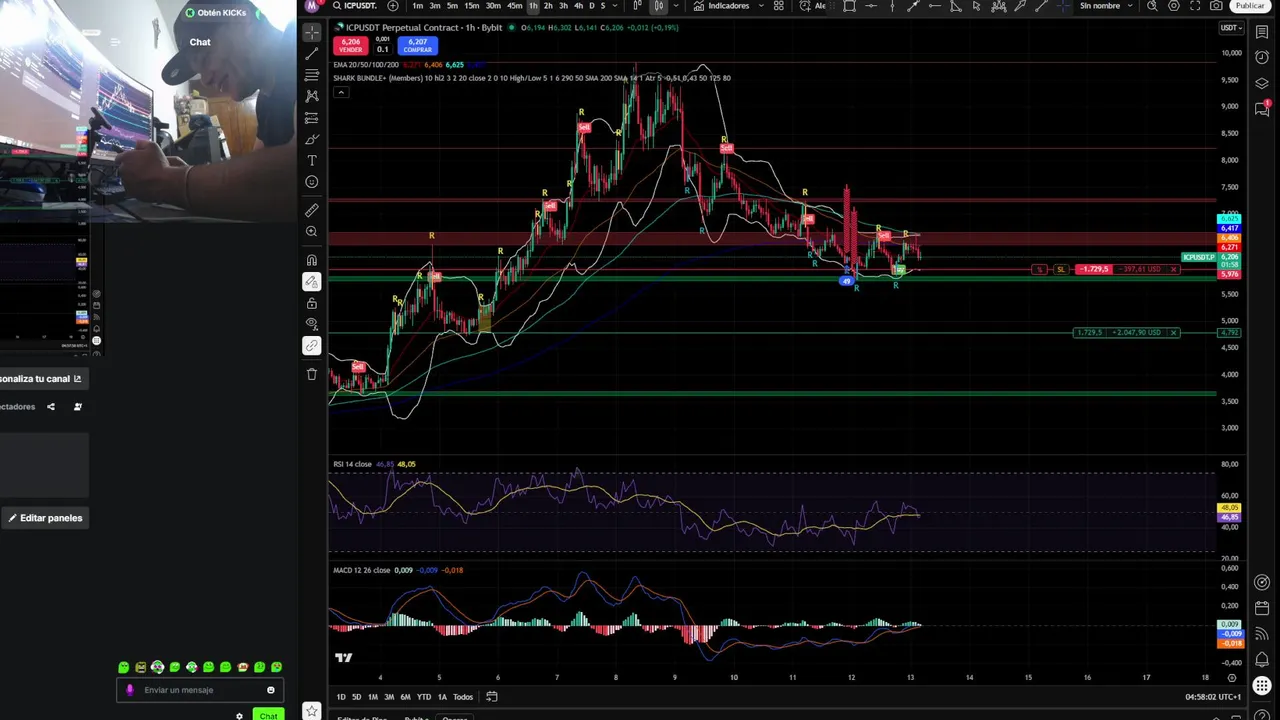This screenshot has width=1280, height=720.
Task: Open the alerts clock panel icon
Action: click(1262, 58)
